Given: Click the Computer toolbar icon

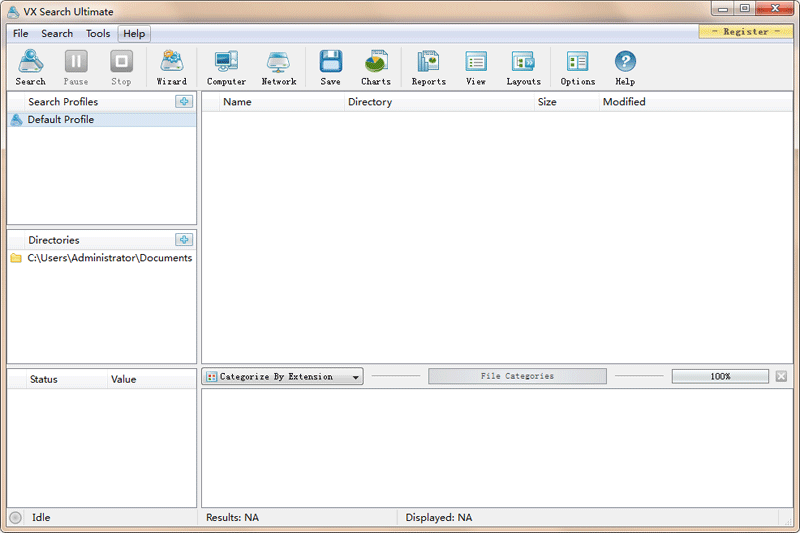Looking at the screenshot, I should point(226,67).
